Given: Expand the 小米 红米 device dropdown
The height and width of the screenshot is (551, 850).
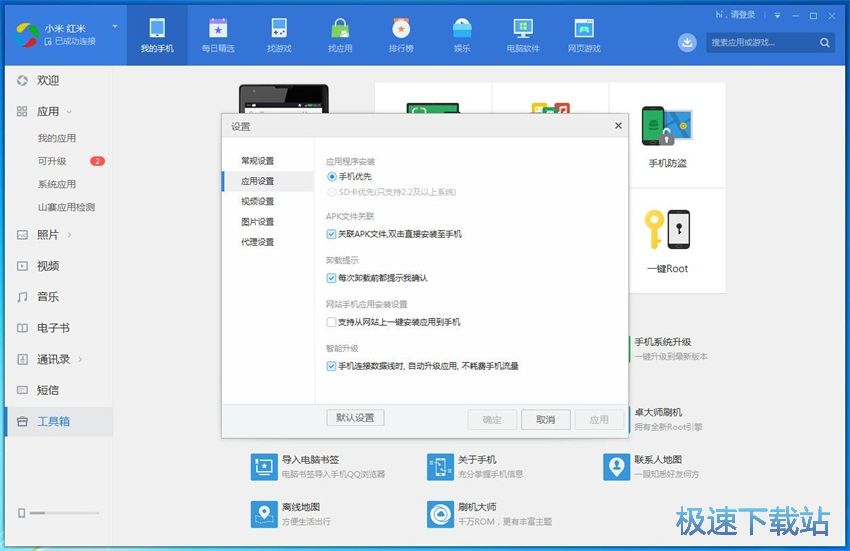Looking at the screenshot, I should pos(115,26).
